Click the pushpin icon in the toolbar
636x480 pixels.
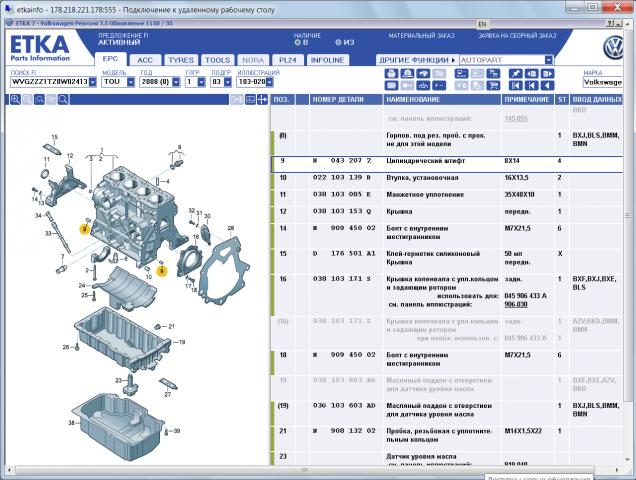click(x=516, y=73)
